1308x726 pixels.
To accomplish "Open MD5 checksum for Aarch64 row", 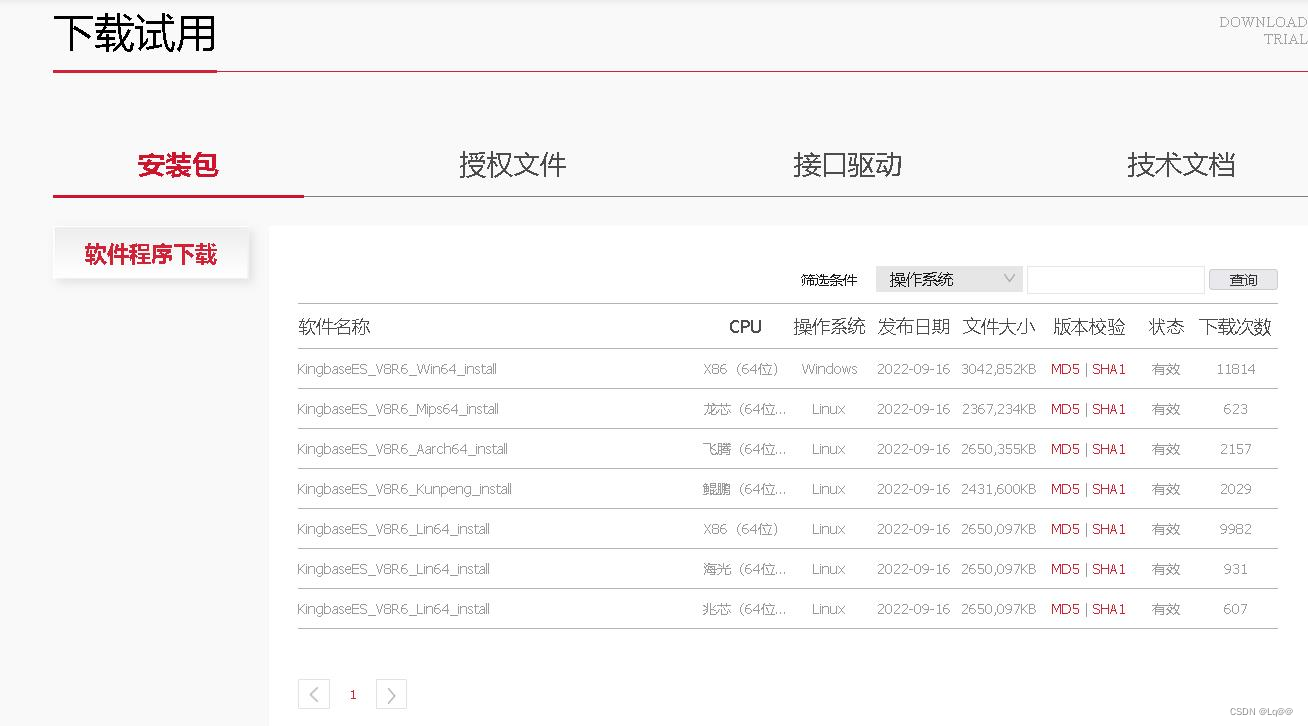I will (1065, 449).
